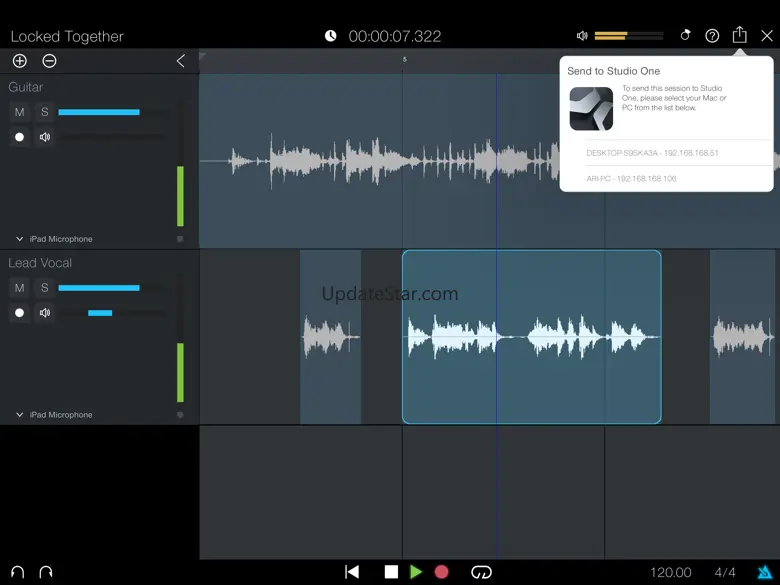The image size is (780, 585).
Task: Toggle the metronome icon
Action: coord(685,35)
